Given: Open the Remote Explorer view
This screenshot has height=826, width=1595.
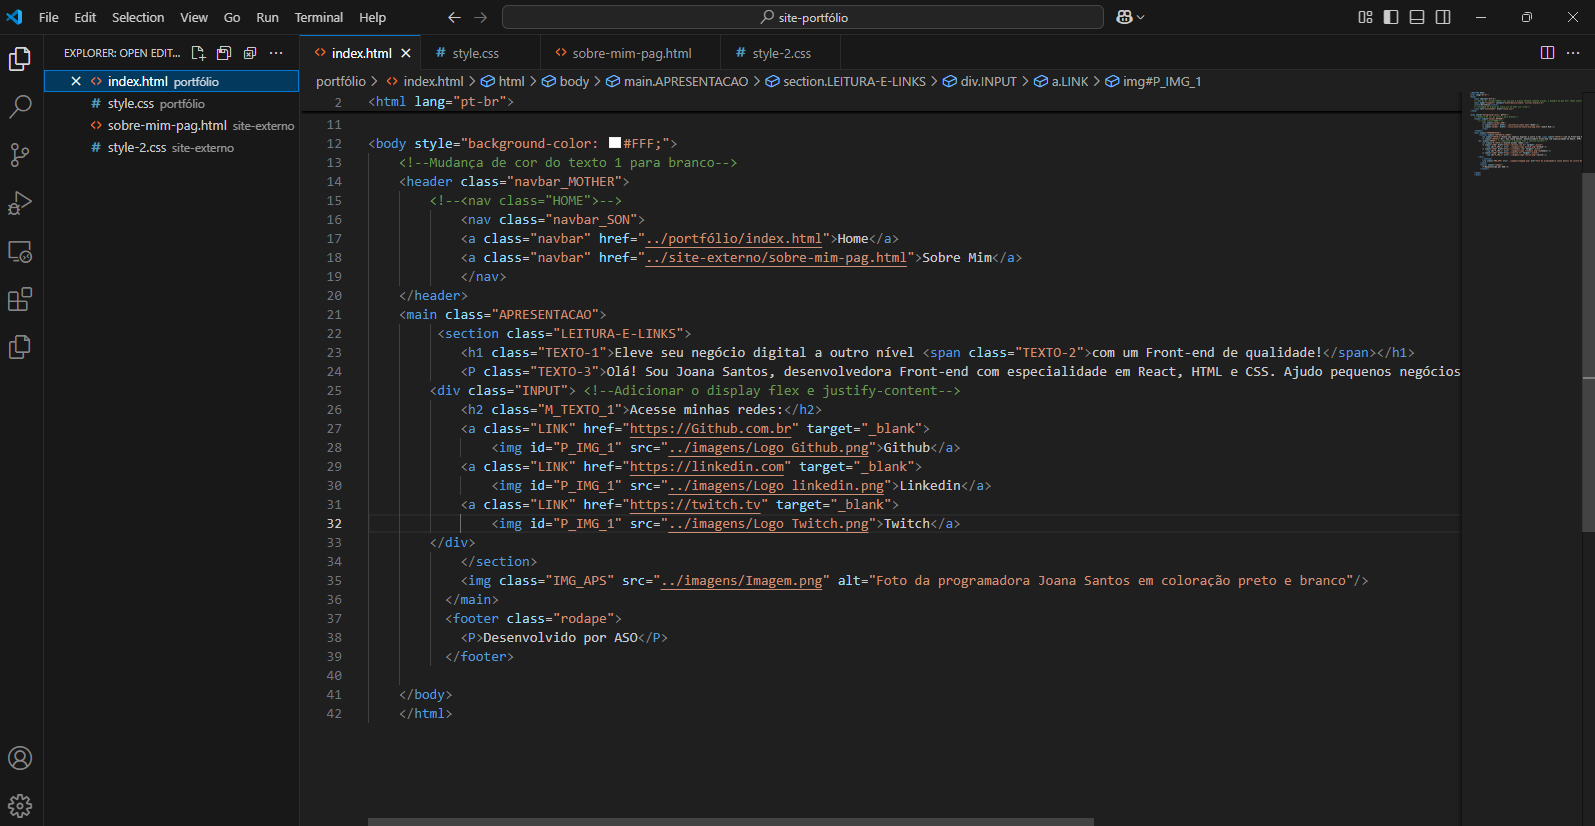Looking at the screenshot, I should tap(20, 251).
